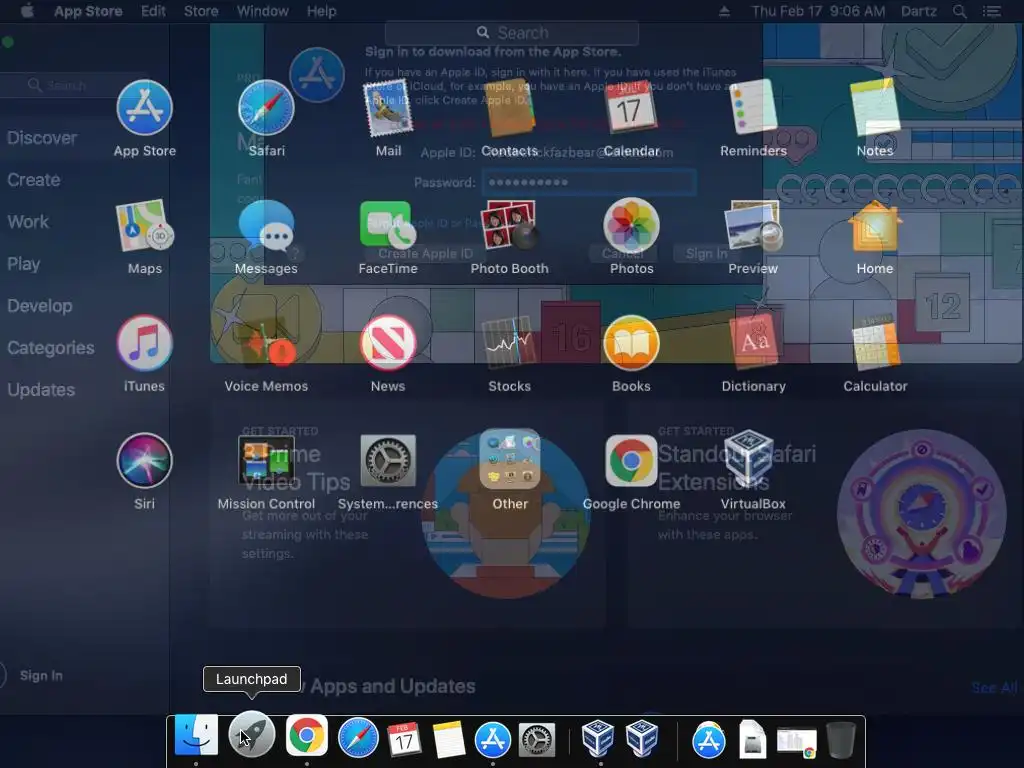Open the Dartz user menu
Viewport: 1024px width, 768px height.
coord(918,11)
